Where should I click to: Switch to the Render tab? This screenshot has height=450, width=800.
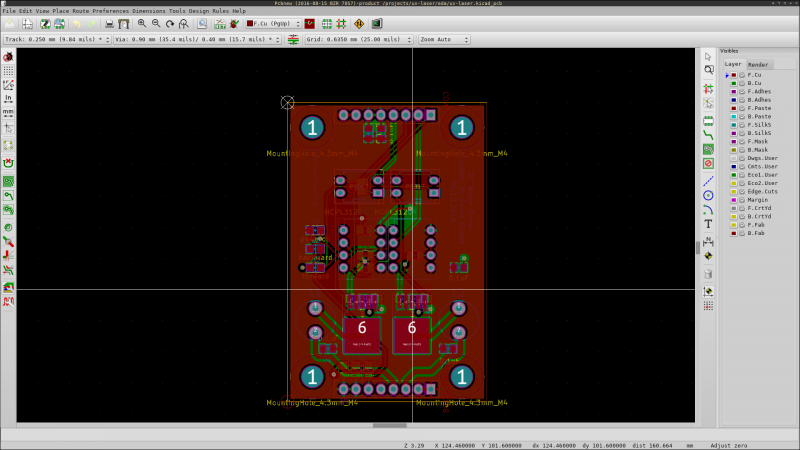(x=758, y=65)
